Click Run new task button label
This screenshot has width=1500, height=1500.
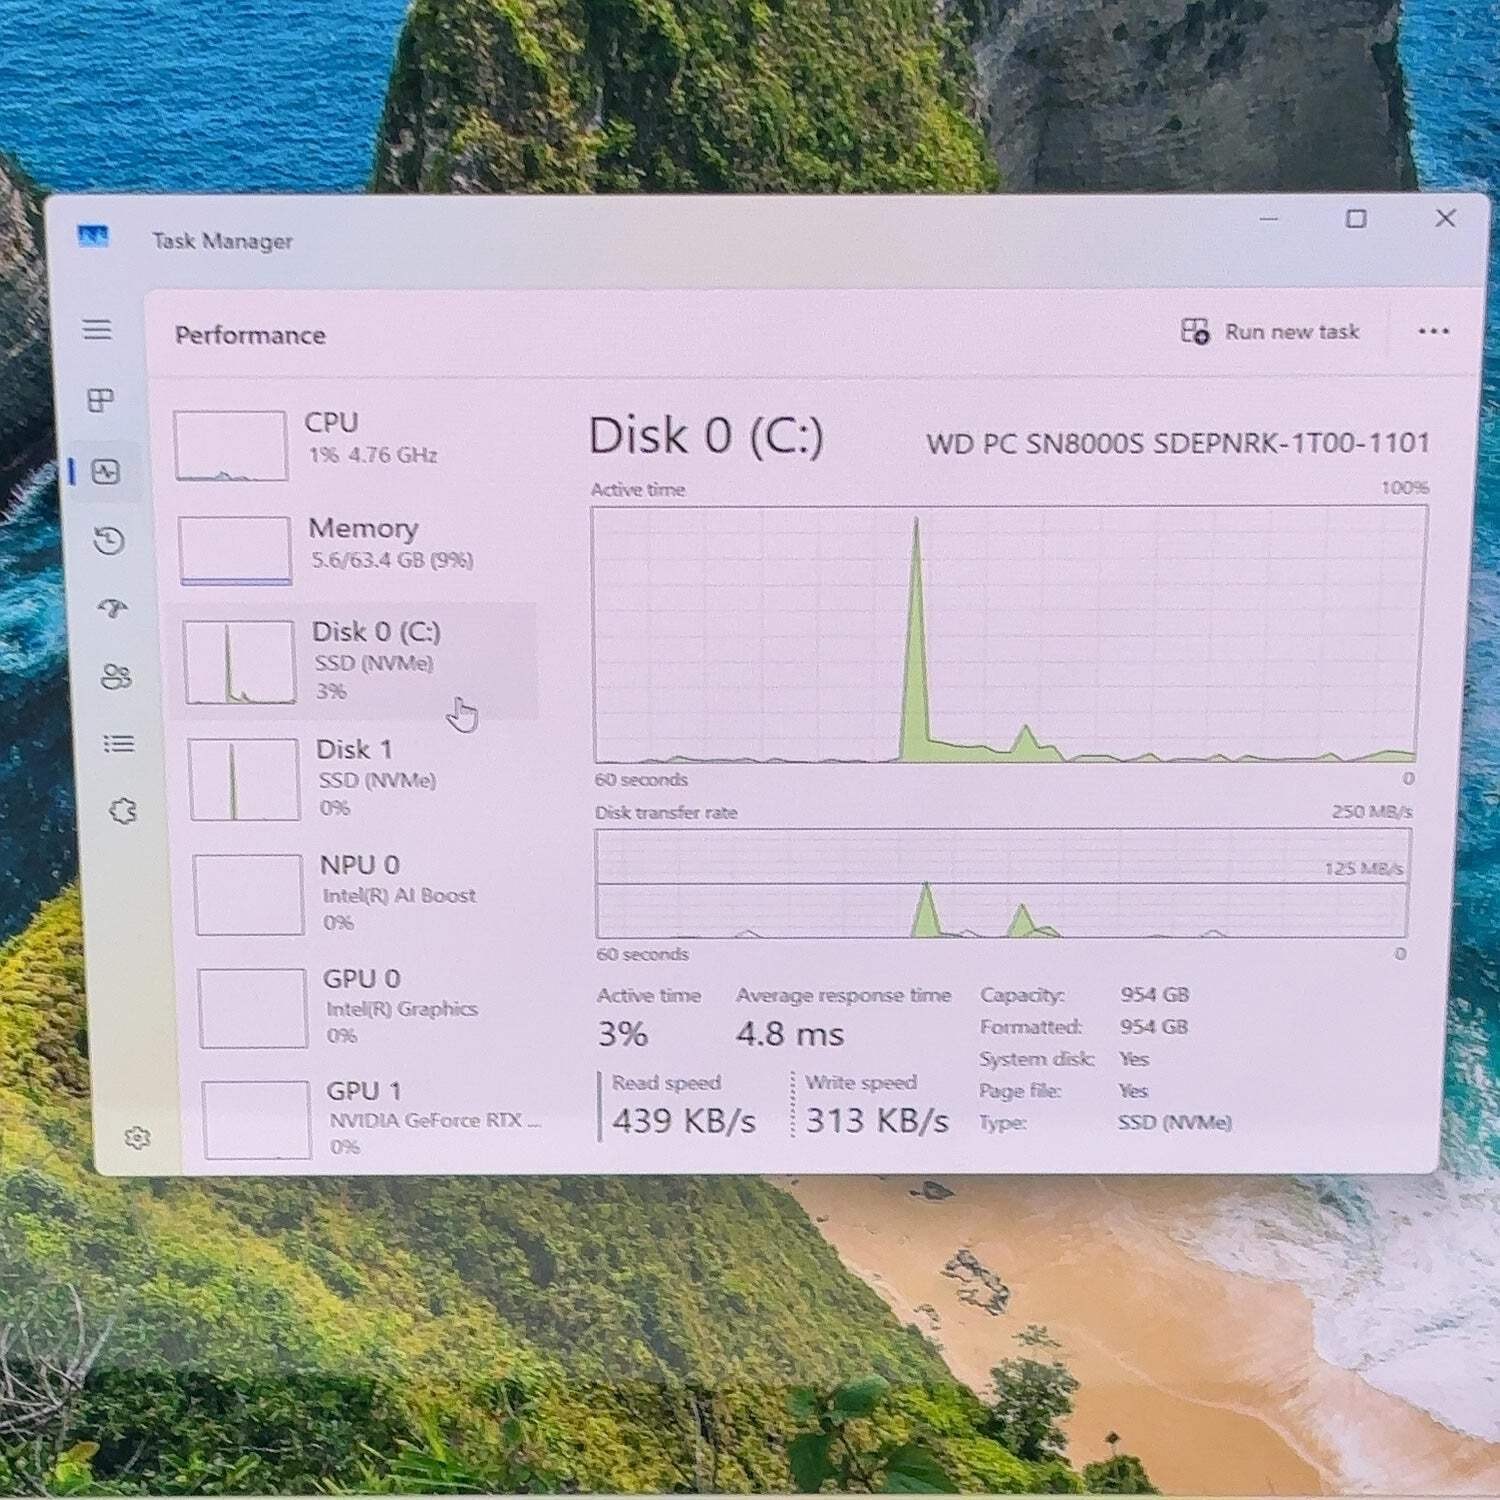click(x=1292, y=332)
